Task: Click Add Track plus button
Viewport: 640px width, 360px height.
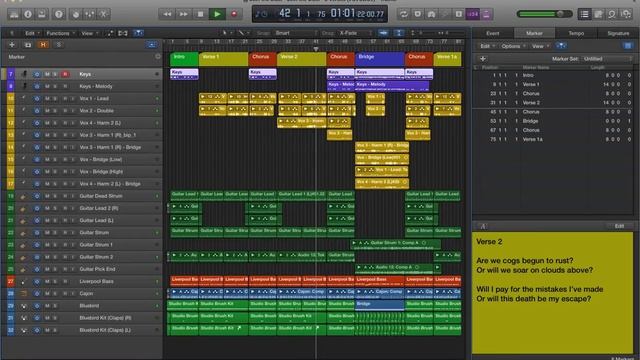Action: pyautogui.click(x=12, y=45)
